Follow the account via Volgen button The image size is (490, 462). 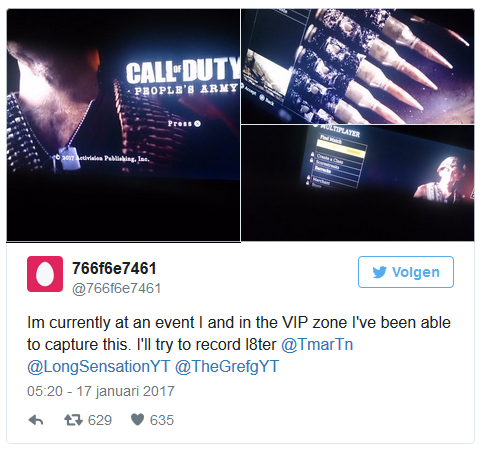[x=406, y=272]
